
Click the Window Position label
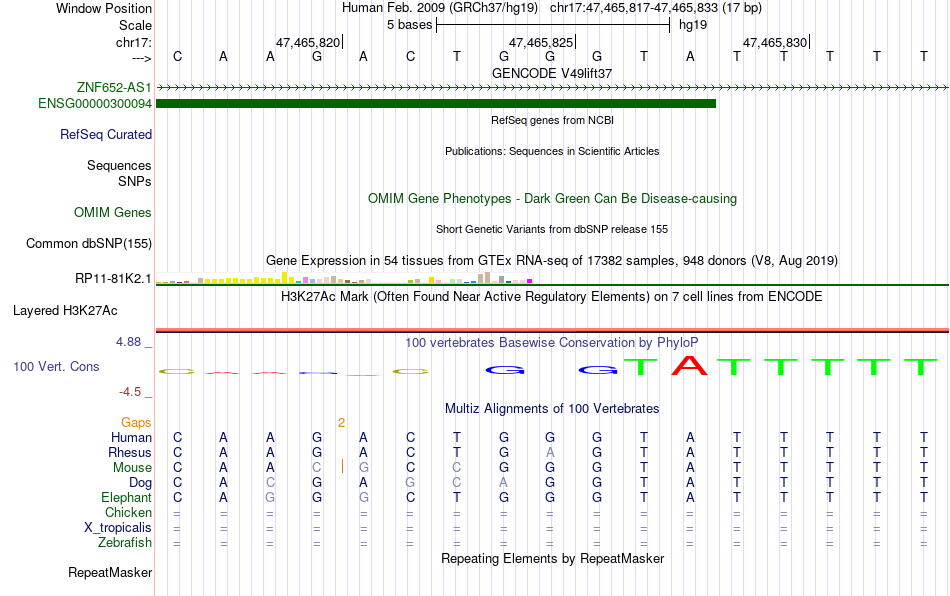coord(104,8)
